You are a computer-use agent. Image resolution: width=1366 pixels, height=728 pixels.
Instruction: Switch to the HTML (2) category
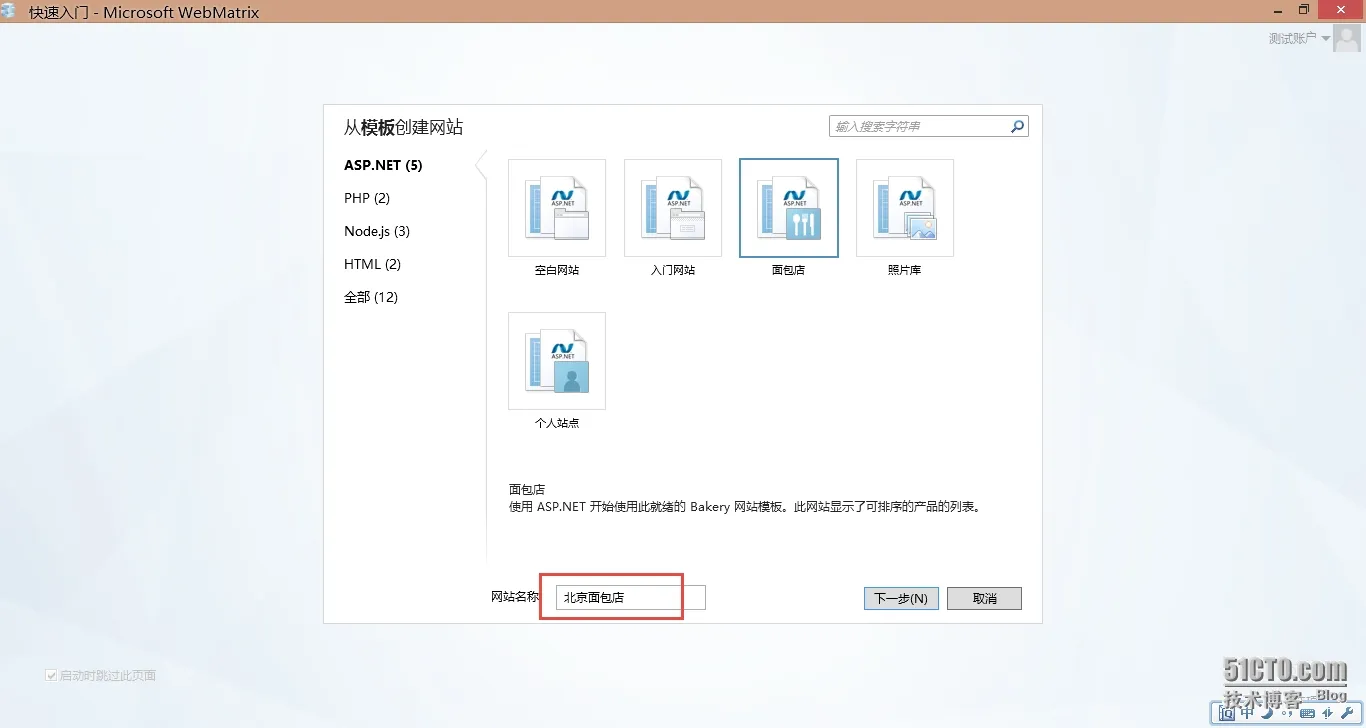pos(372,264)
